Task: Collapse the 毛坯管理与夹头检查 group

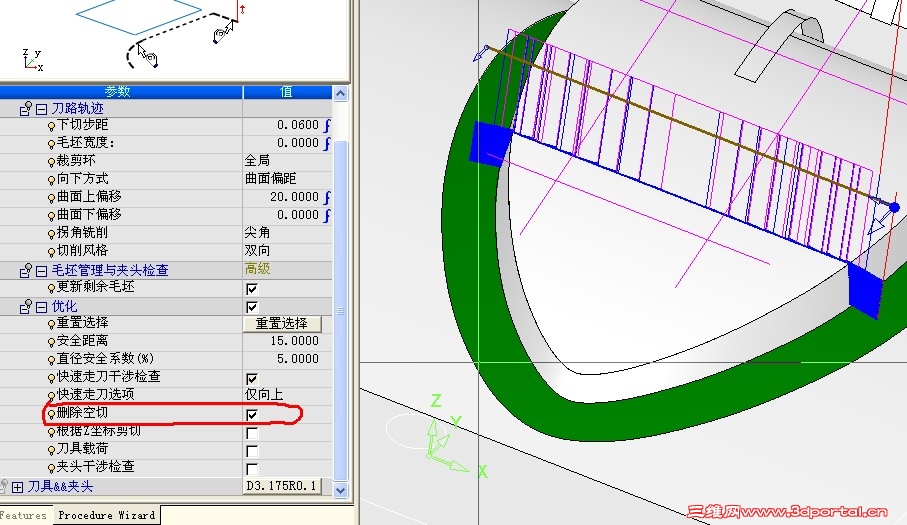Action: pos(41,271)
